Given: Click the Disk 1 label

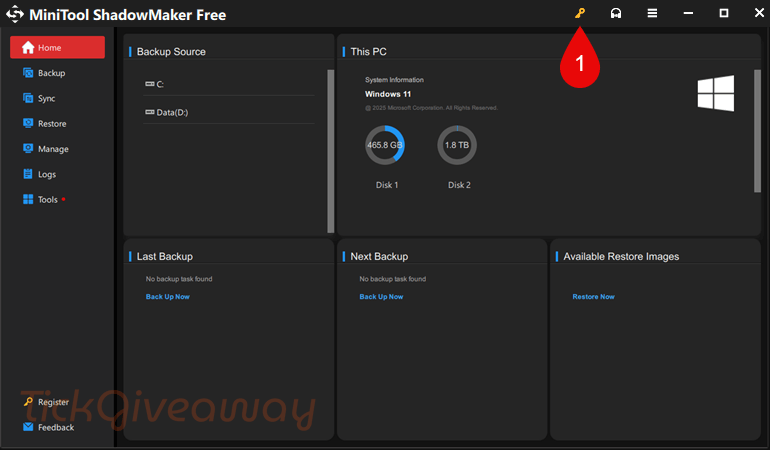Looking at the screenshot, I should click(387, 185).
